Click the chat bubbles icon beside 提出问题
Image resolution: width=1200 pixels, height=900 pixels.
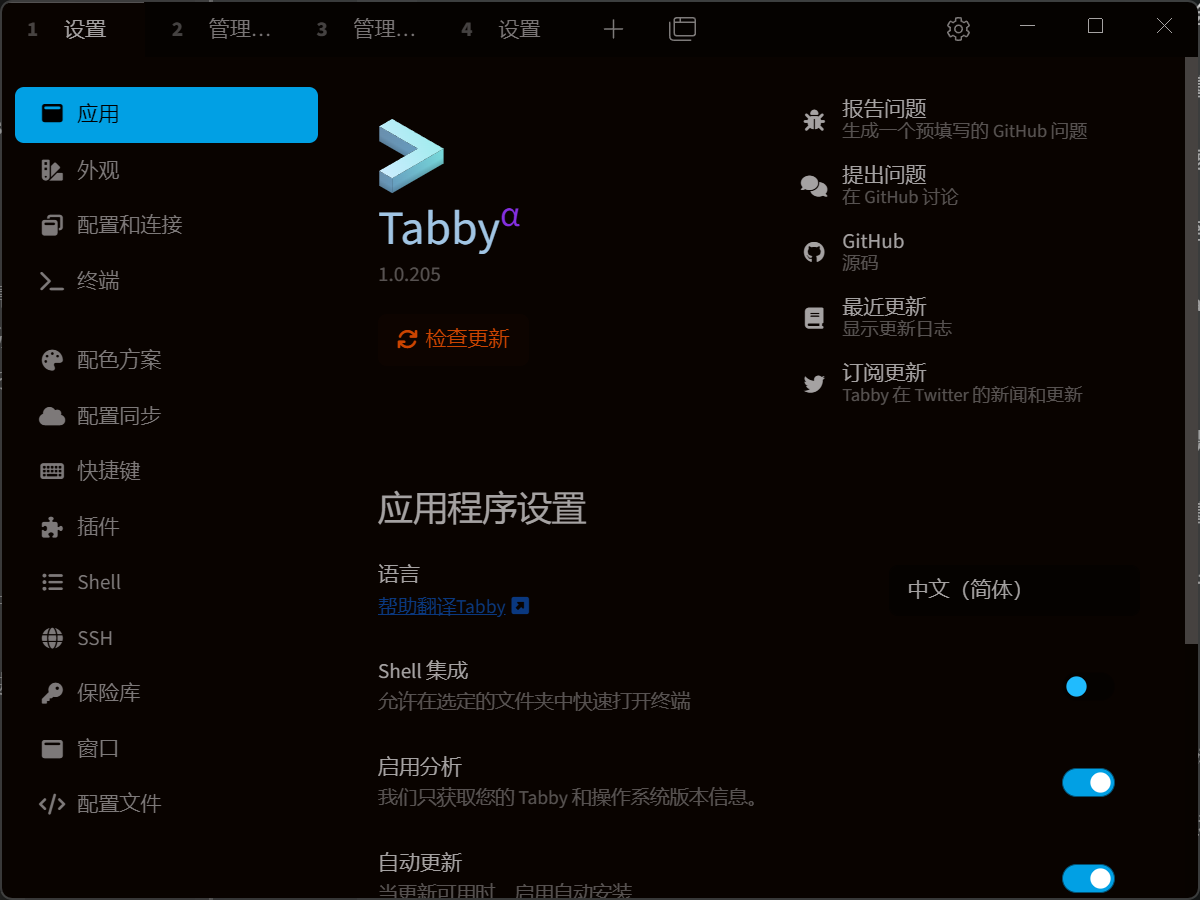[814, 186]
